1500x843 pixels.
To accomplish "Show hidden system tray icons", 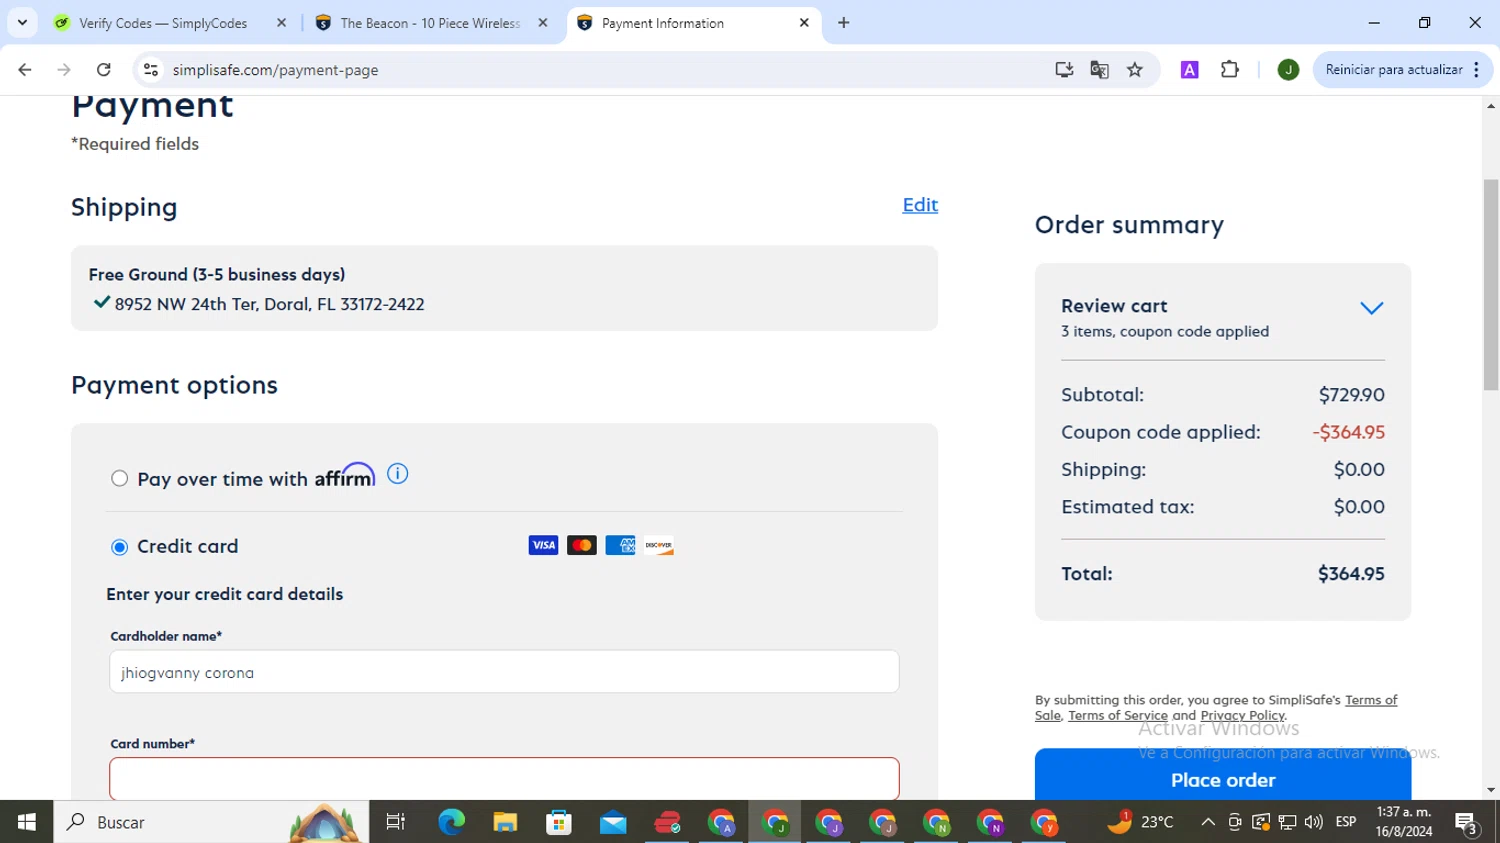I will [1208, 822].
